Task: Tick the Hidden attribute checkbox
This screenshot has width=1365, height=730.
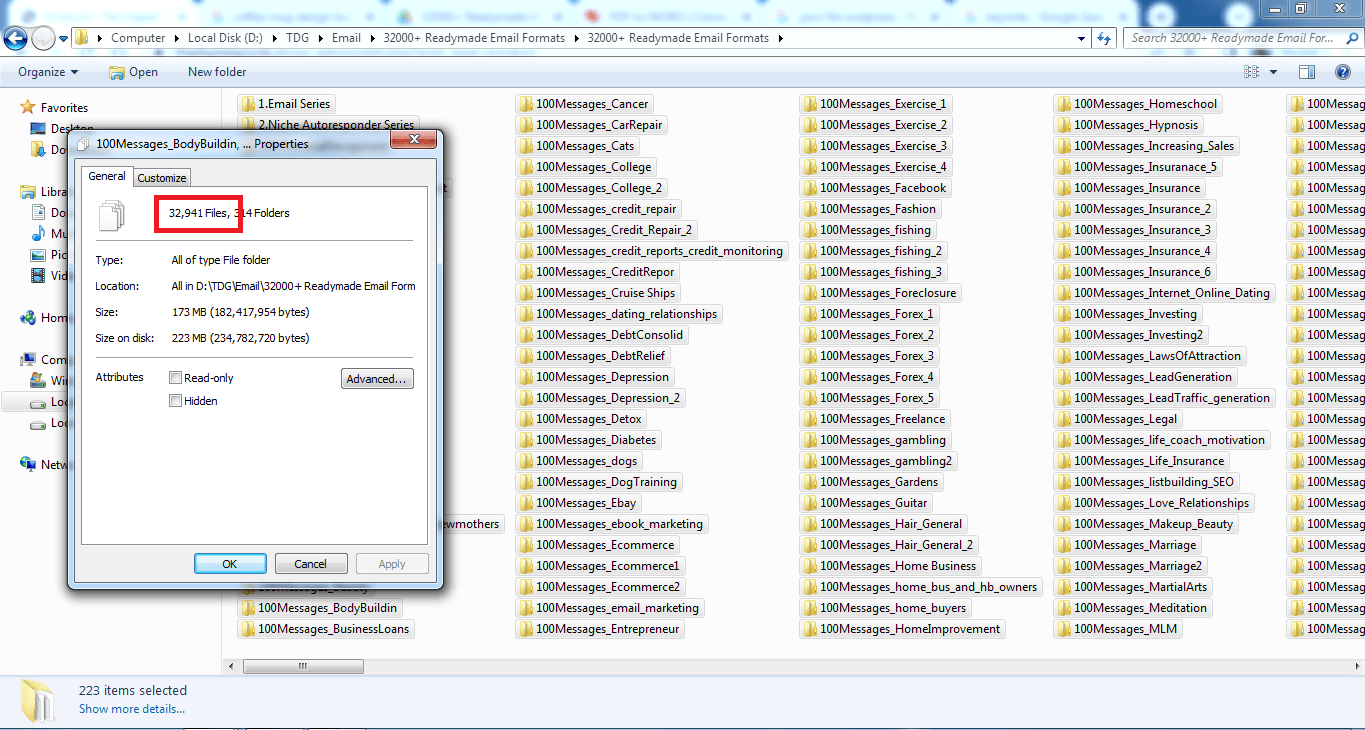Action: [176, 401]
